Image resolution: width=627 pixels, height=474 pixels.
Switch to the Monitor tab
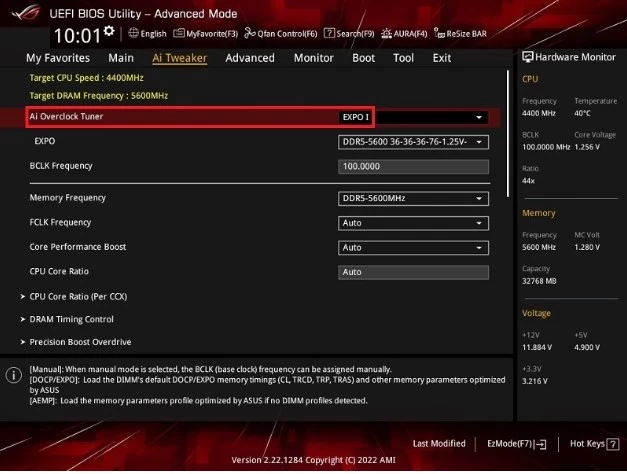313,58
